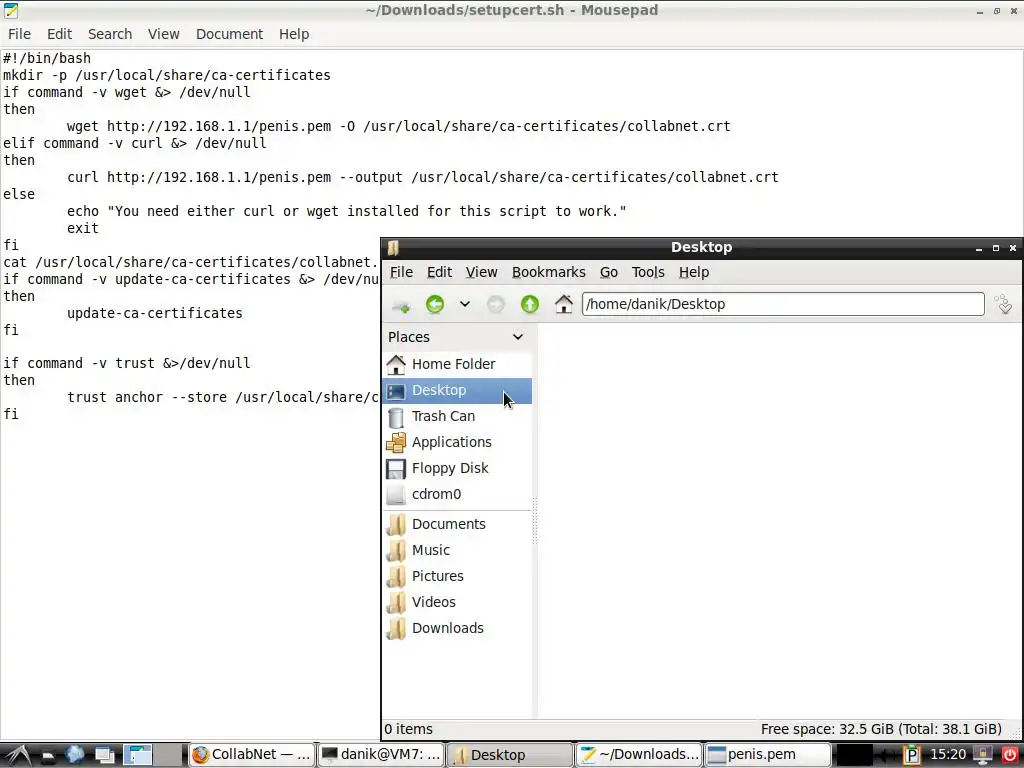This screenshot has height=768, width=1024.
Task: Open Mousepad Search menu
Action: pos(110,34)
